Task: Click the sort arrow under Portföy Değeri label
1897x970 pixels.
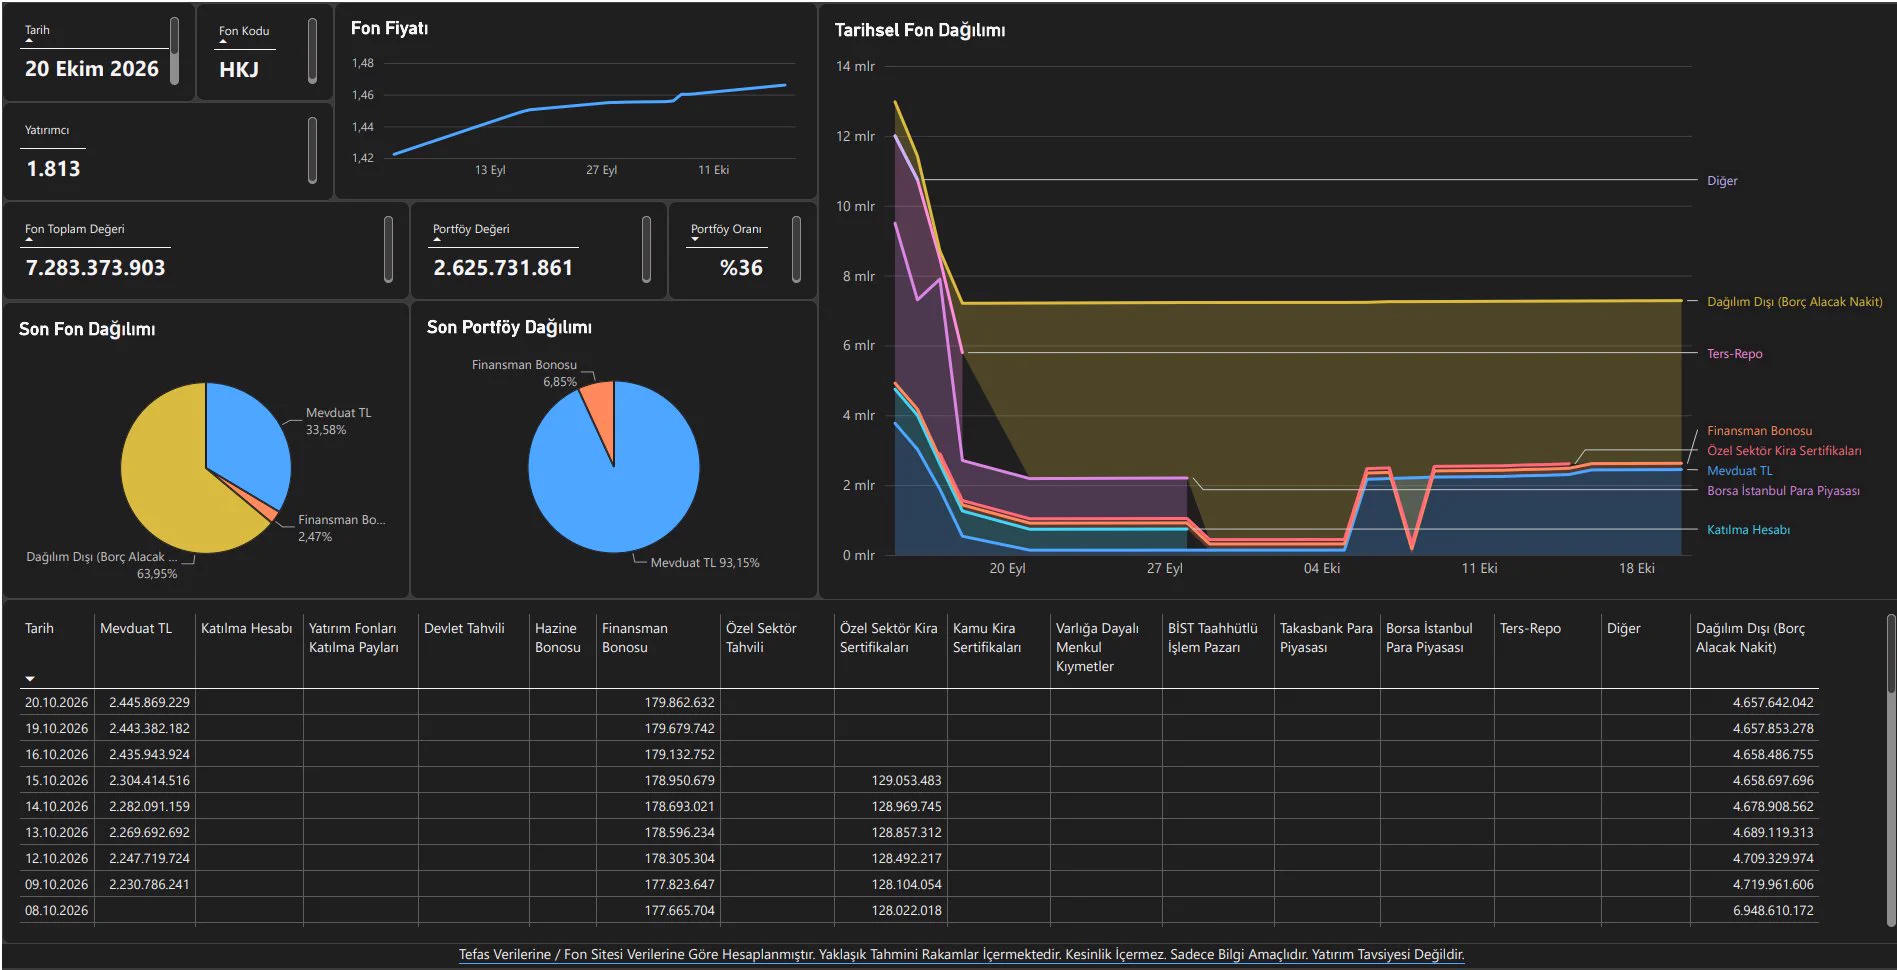Action: point(437,240)
